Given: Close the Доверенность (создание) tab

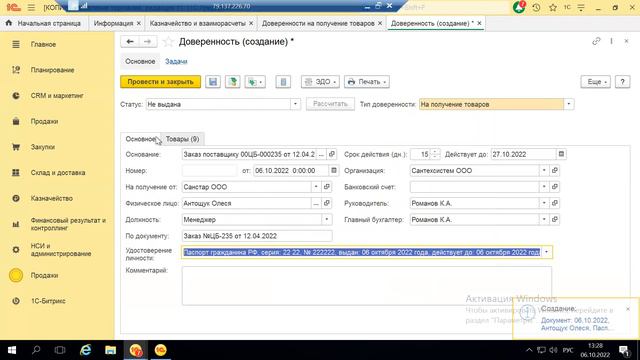Looking at the screenshot, I should pyautogui.click(x=479, y=23).
